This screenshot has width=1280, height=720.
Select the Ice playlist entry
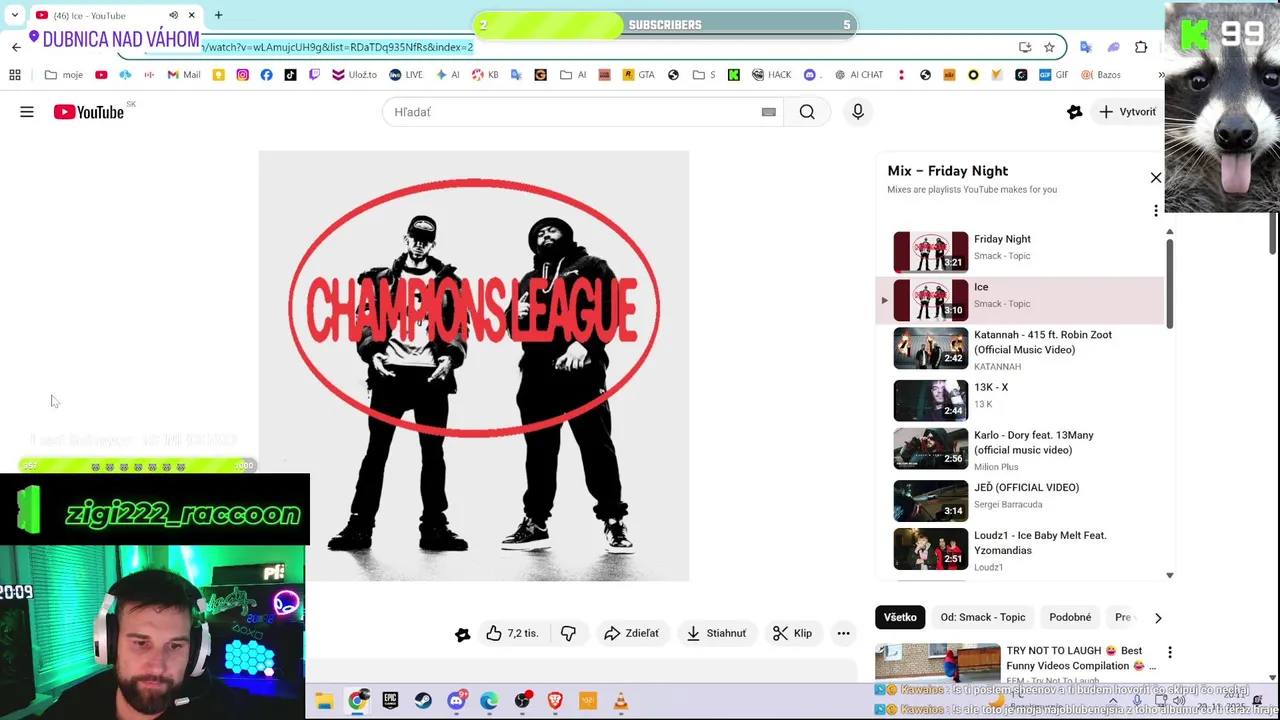pos(1020,299)
